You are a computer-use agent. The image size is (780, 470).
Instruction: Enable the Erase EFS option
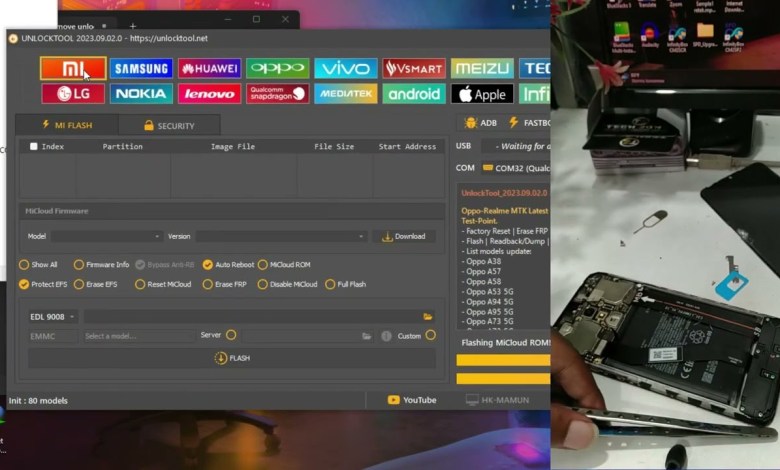(79, 284)
